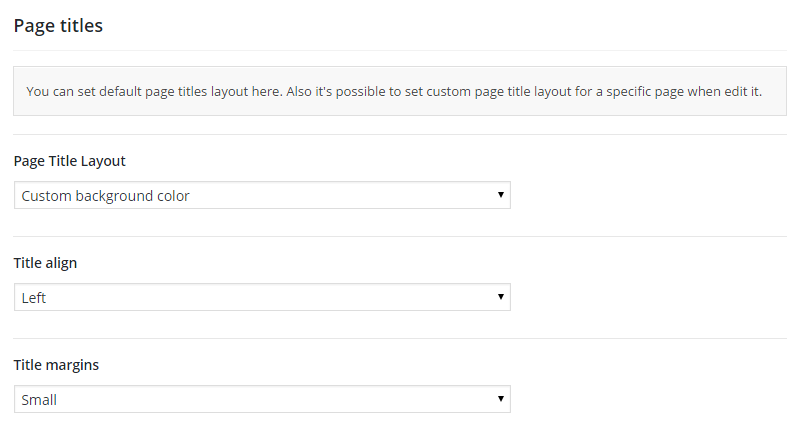Open the Page Title Layout dropdown

[262, 196]
